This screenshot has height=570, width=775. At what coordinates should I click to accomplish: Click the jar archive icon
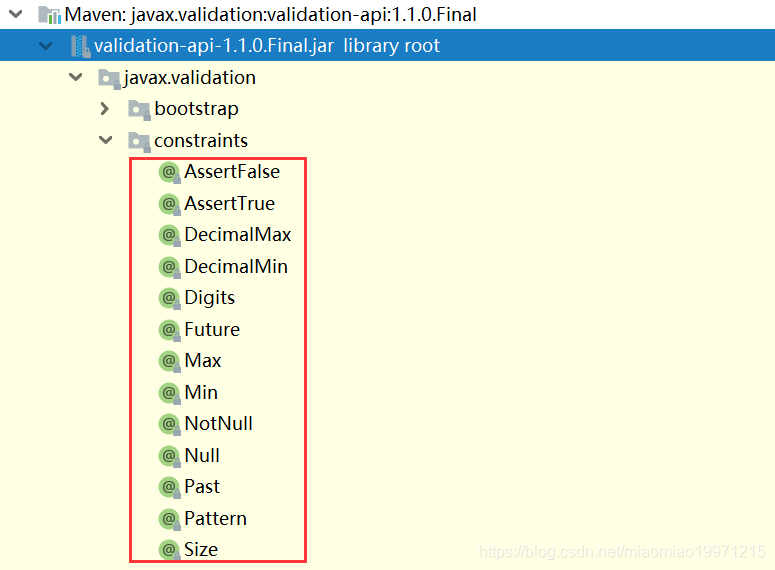pyautogui.click(x=80, y=46)
